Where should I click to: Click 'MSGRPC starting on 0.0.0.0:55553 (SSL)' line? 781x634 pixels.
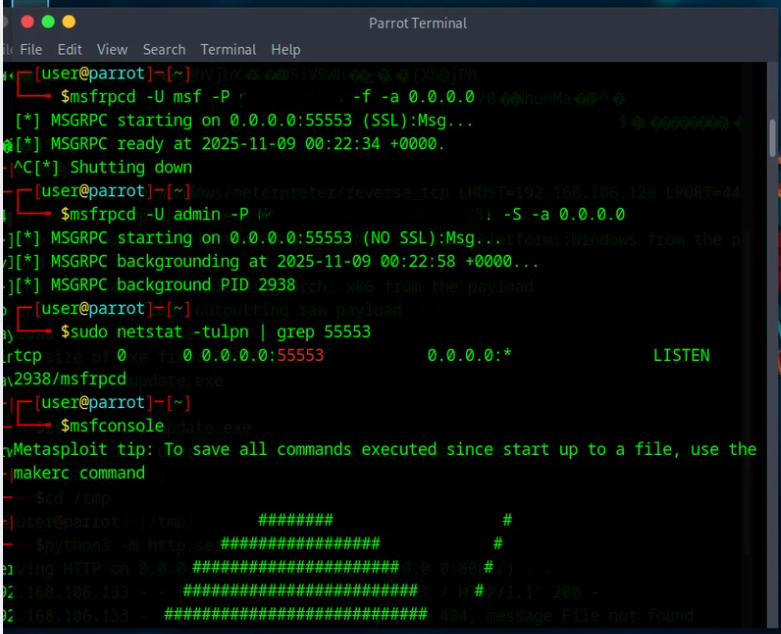point(244,121)
